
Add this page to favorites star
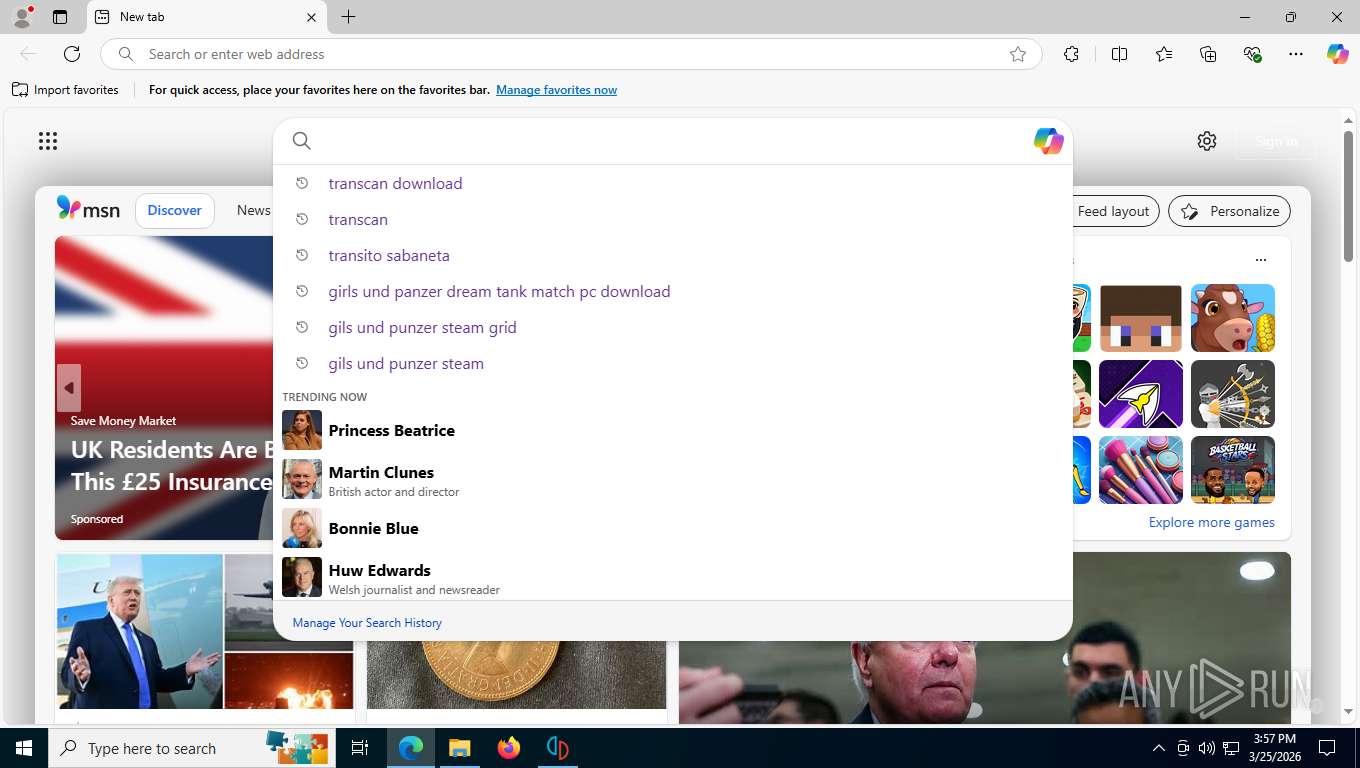(x=1018, y=54)
